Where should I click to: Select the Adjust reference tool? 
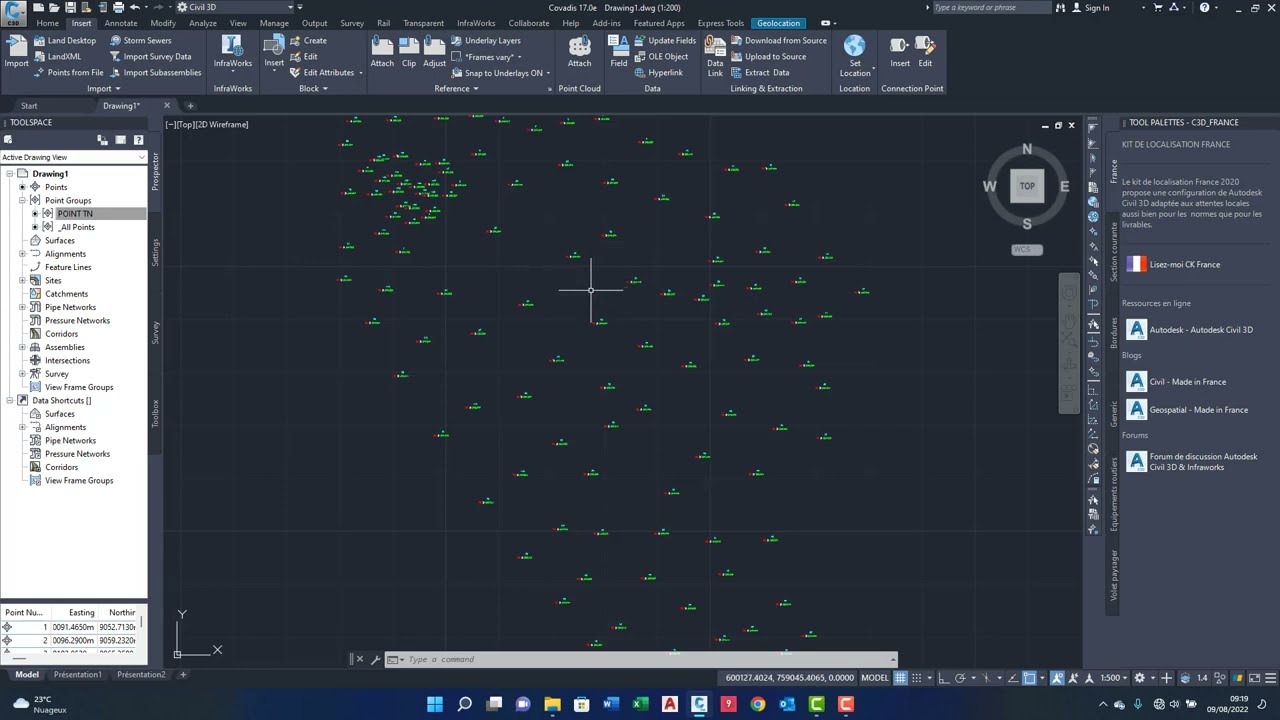[x=434, y=52]
